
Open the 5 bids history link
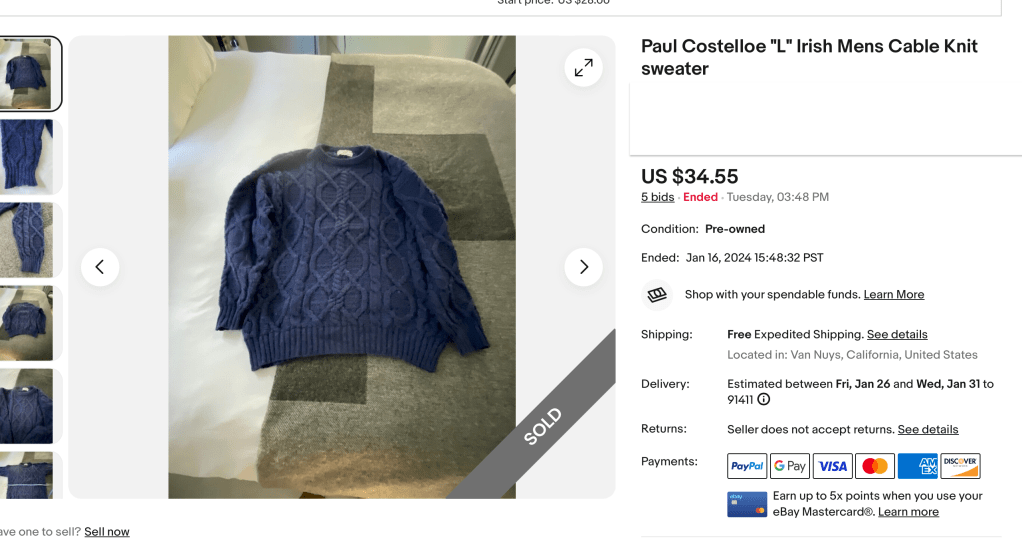pyautogui.click(x=657, y=197)
